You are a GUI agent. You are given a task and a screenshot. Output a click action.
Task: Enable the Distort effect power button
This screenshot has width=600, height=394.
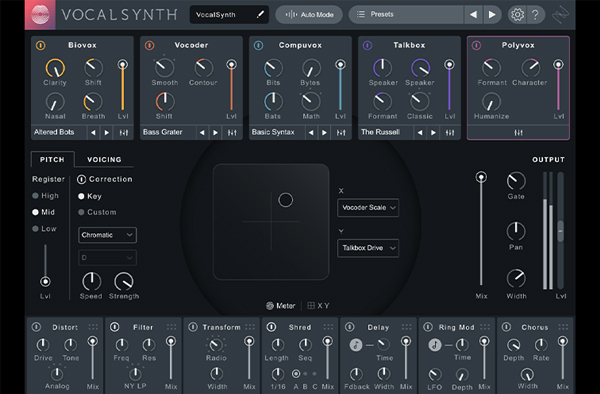36,327
